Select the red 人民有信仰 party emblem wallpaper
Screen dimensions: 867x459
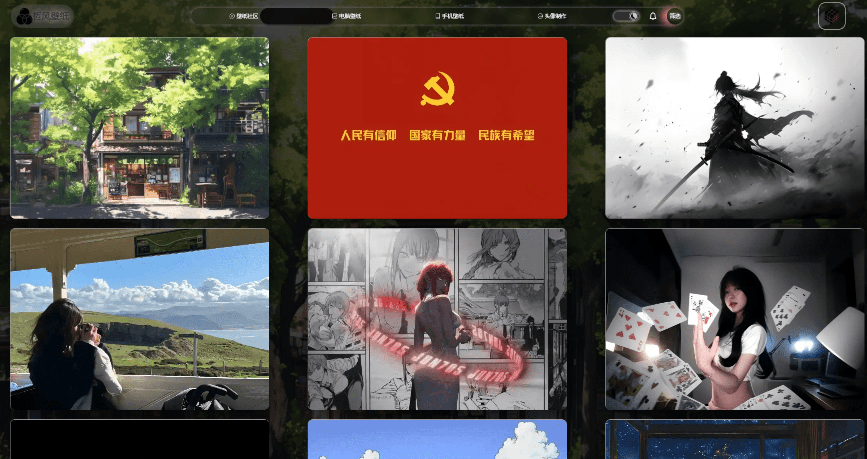click(437, 128)
